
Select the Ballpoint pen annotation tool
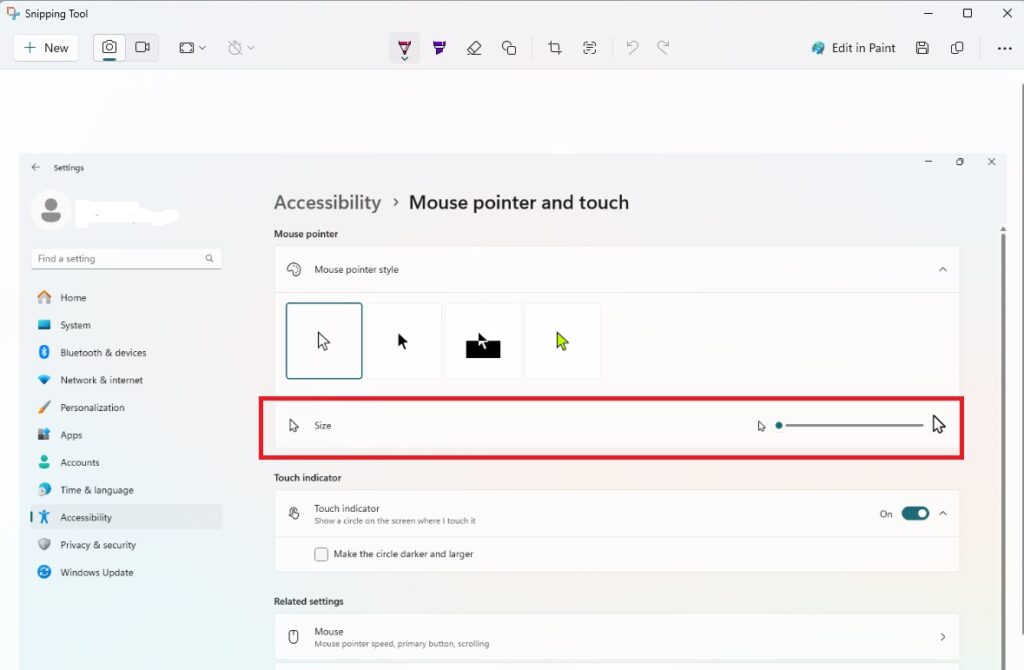(404, 47)
